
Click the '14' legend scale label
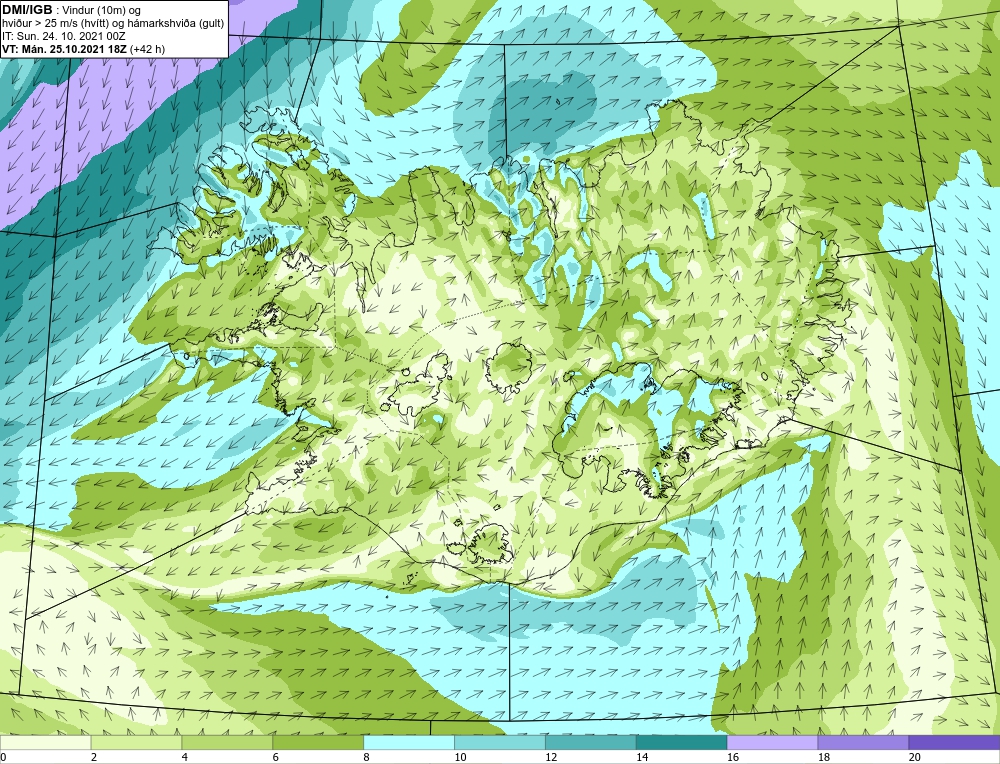pos(642,757)
